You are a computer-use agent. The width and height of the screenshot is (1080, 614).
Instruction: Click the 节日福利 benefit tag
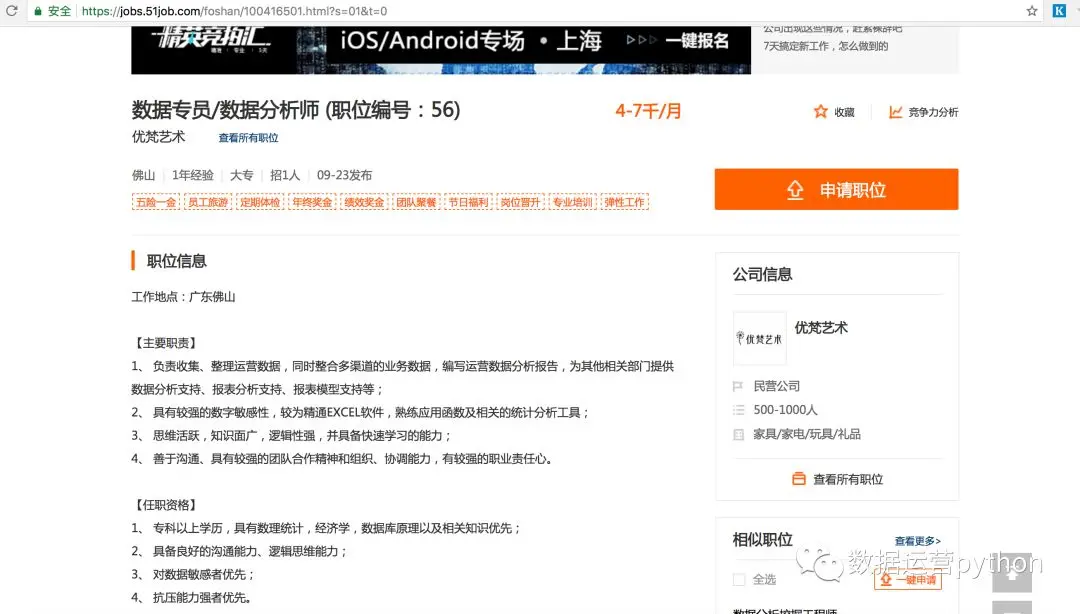point(468,202)
